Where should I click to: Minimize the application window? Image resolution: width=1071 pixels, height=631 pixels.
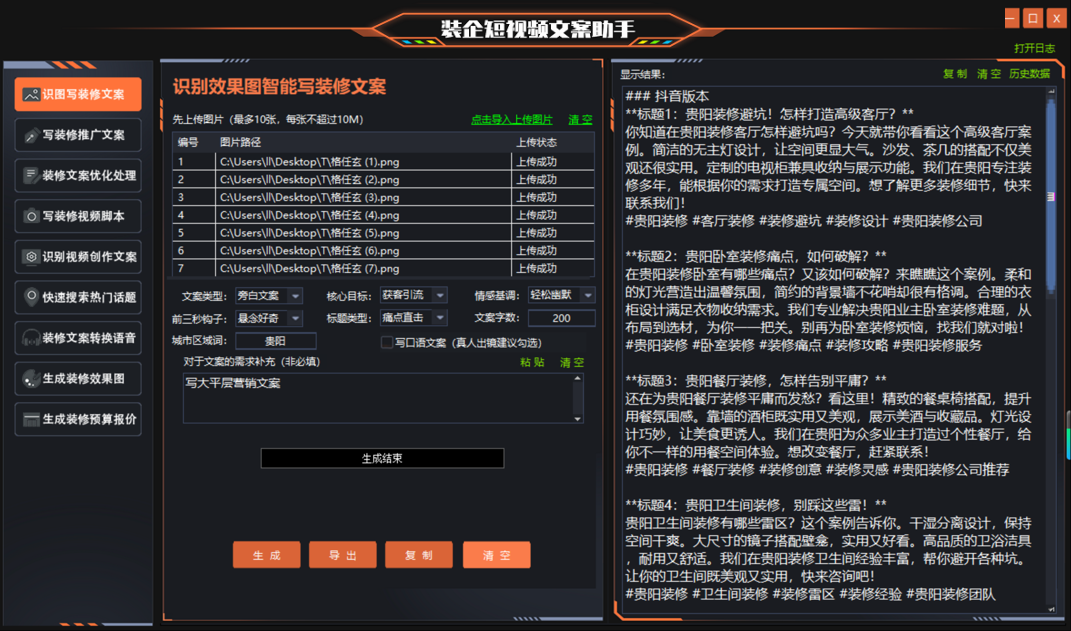[x=1012, y=18]
